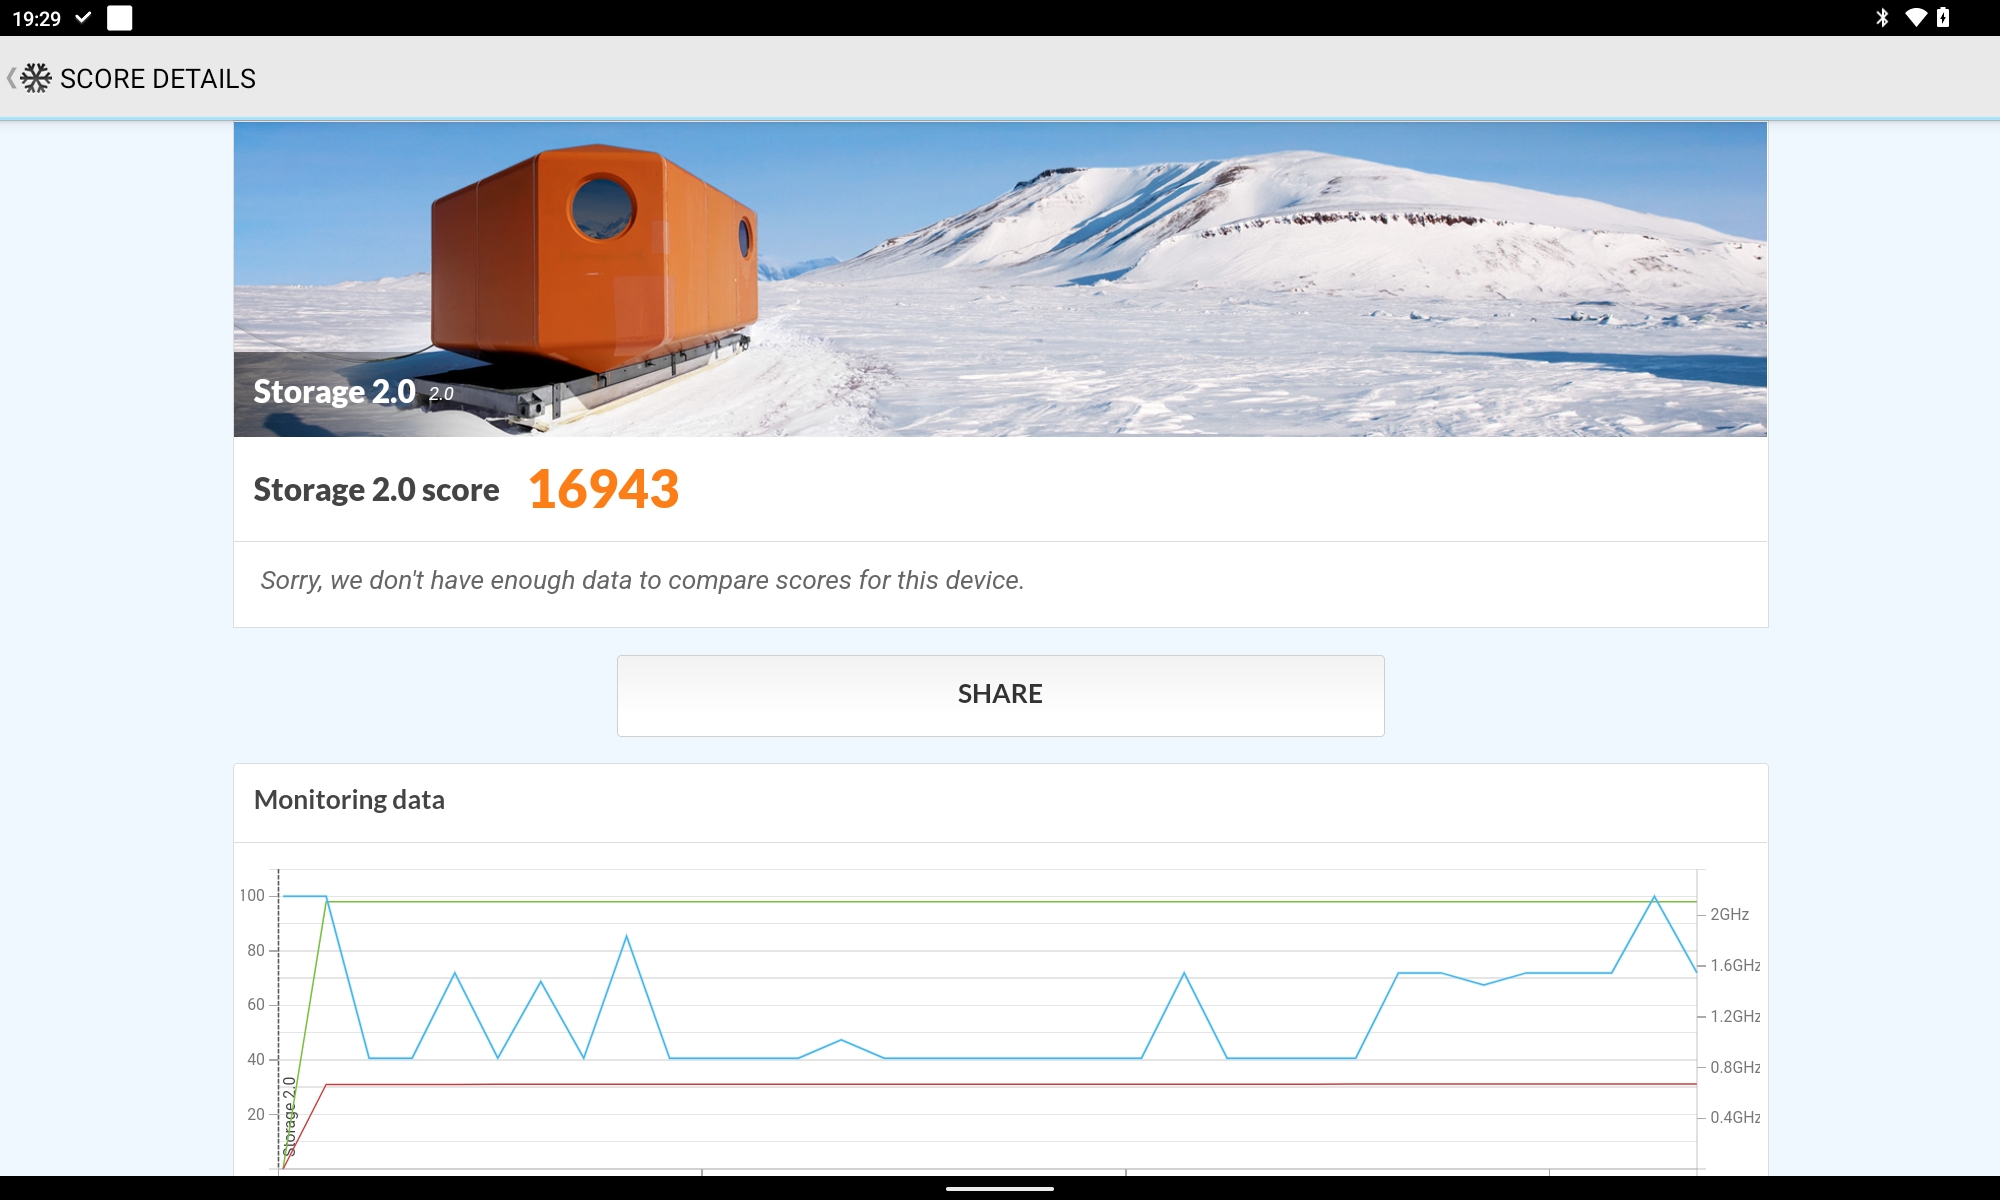Click the 16943 orange score value
Viewport: 2000px width, 1200px height.
coord(603,490)
